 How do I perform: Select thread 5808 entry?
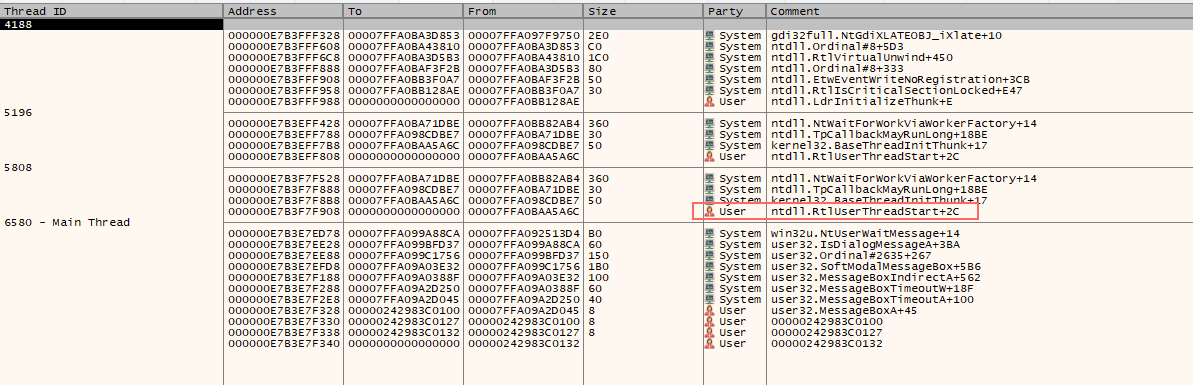tap(18, 167)
